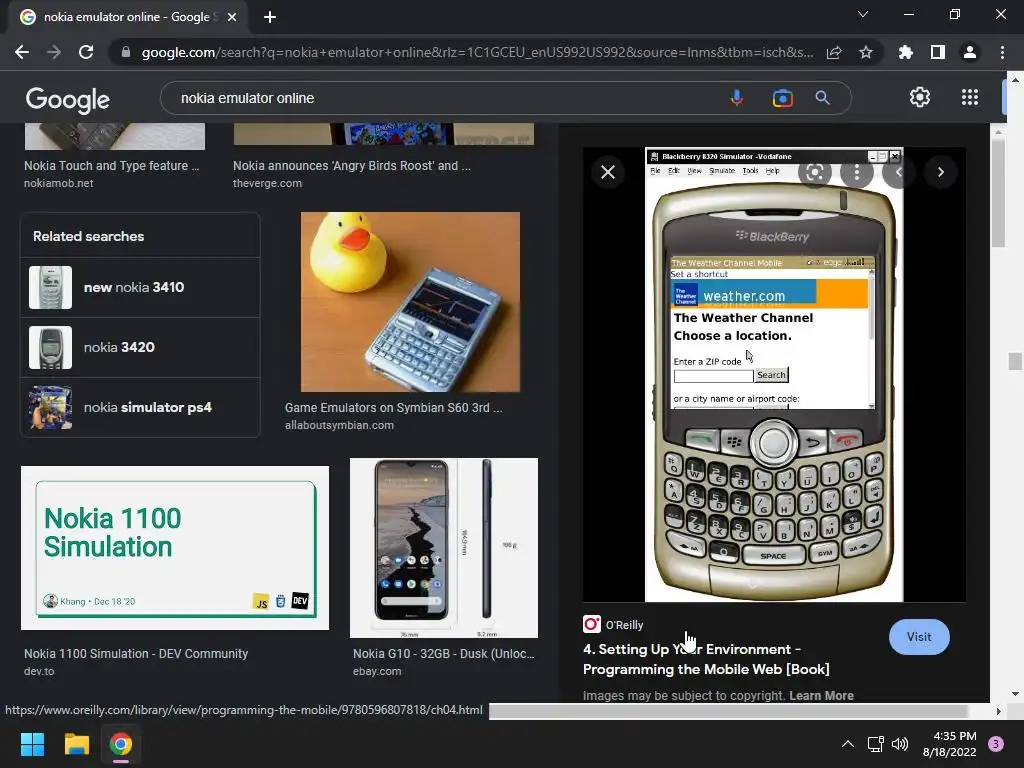This screenshot has width=1024, height=768.
Task: Click the Chrome taskbar icon
Action: point(121,744)
